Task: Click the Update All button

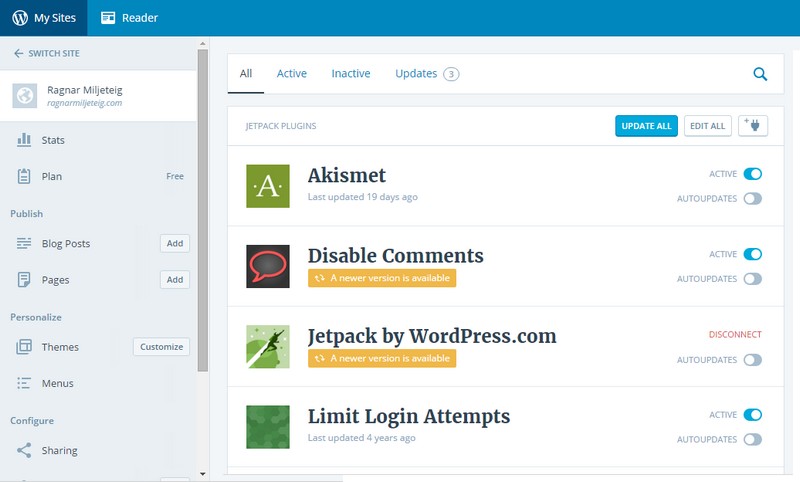Action: tap(646, 125)
